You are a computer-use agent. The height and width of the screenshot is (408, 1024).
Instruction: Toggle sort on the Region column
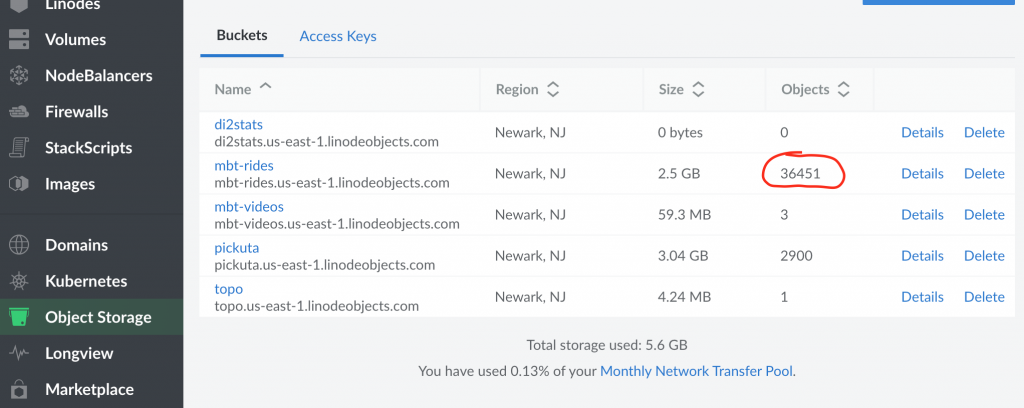552,89
